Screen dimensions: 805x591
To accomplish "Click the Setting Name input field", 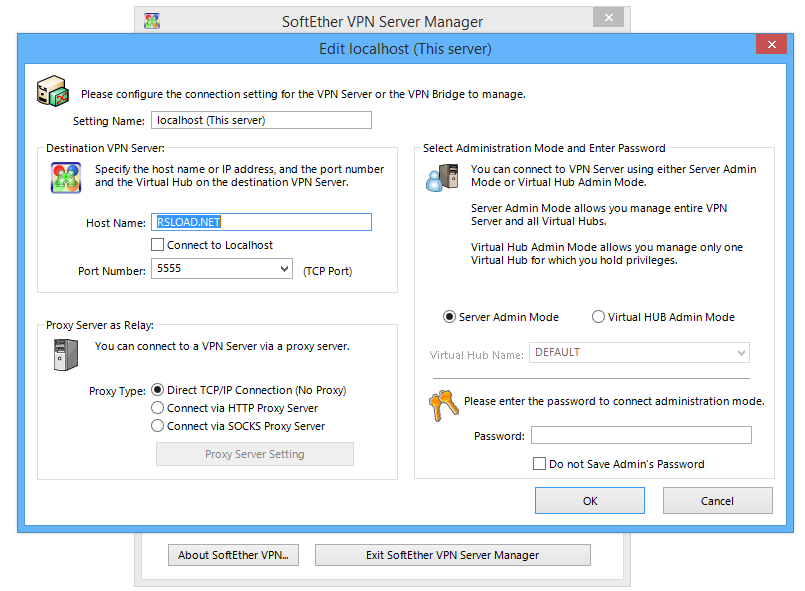I will 261,120.
